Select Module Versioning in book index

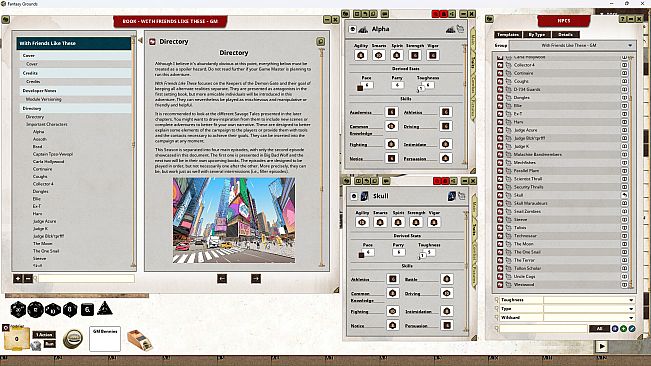pyautogui.click(x=44, y=100)
